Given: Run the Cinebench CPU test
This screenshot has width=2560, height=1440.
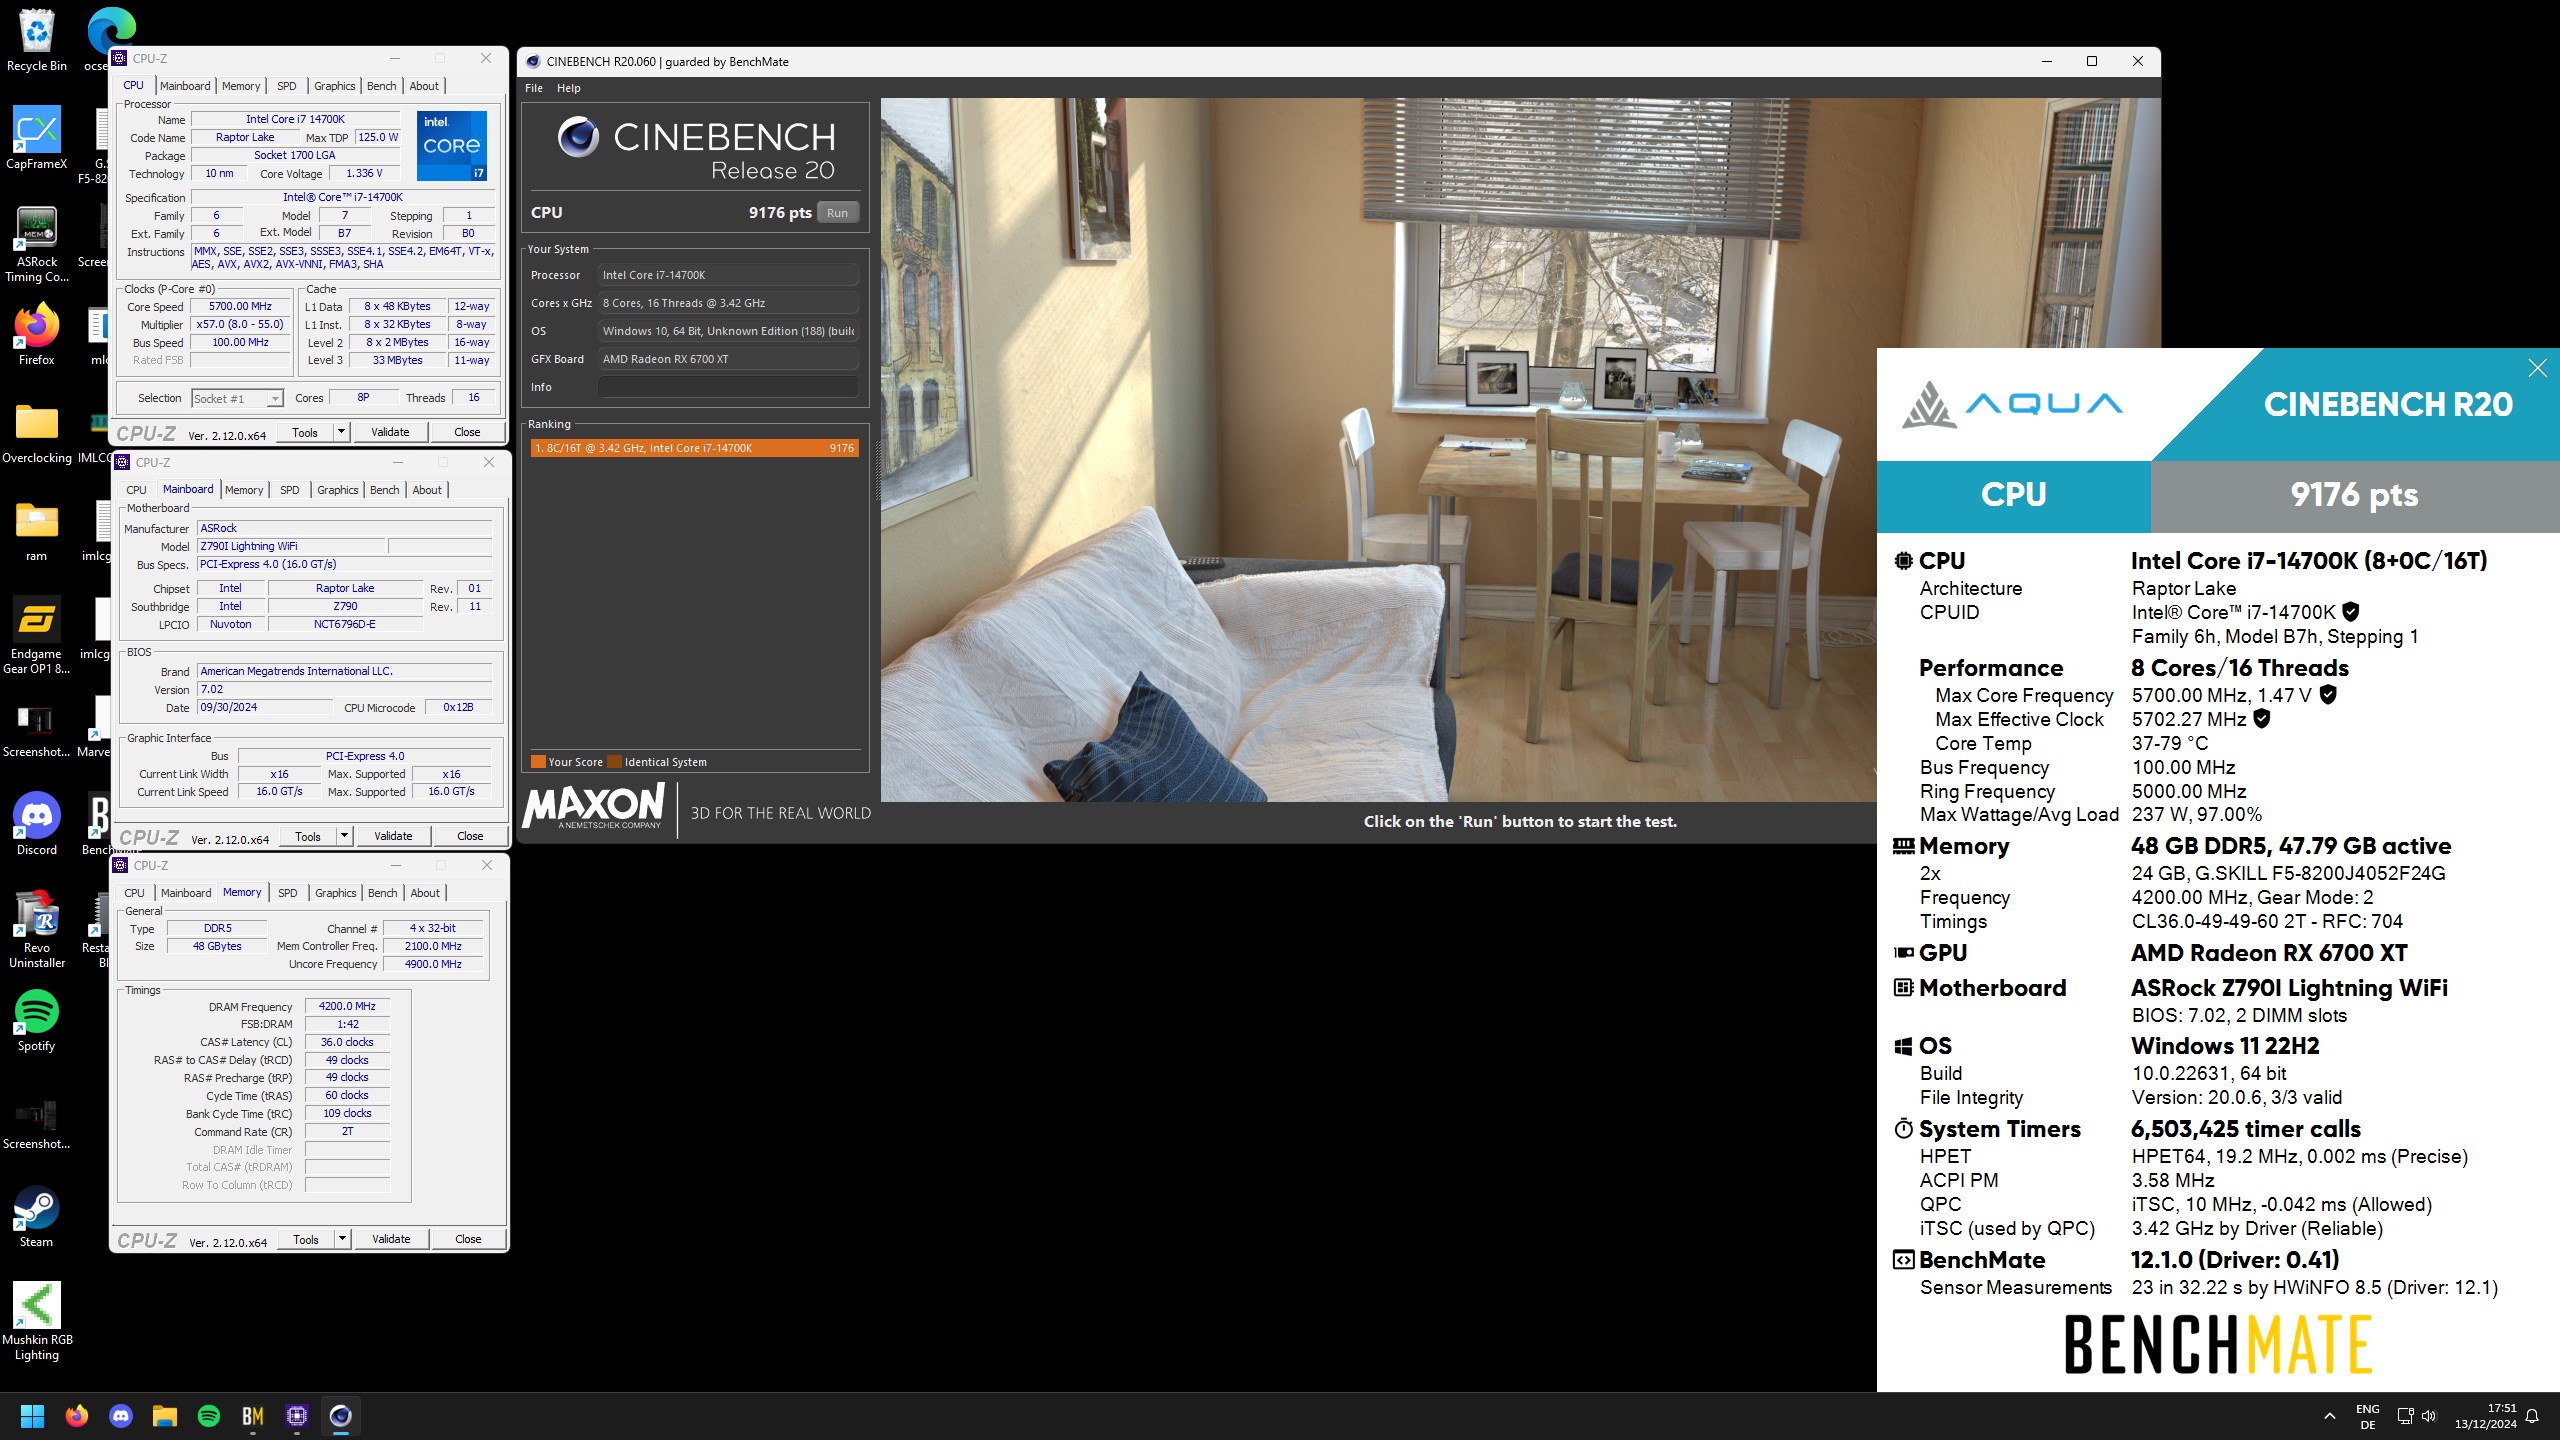Looking at the screenshot, I should coord(837,213).
